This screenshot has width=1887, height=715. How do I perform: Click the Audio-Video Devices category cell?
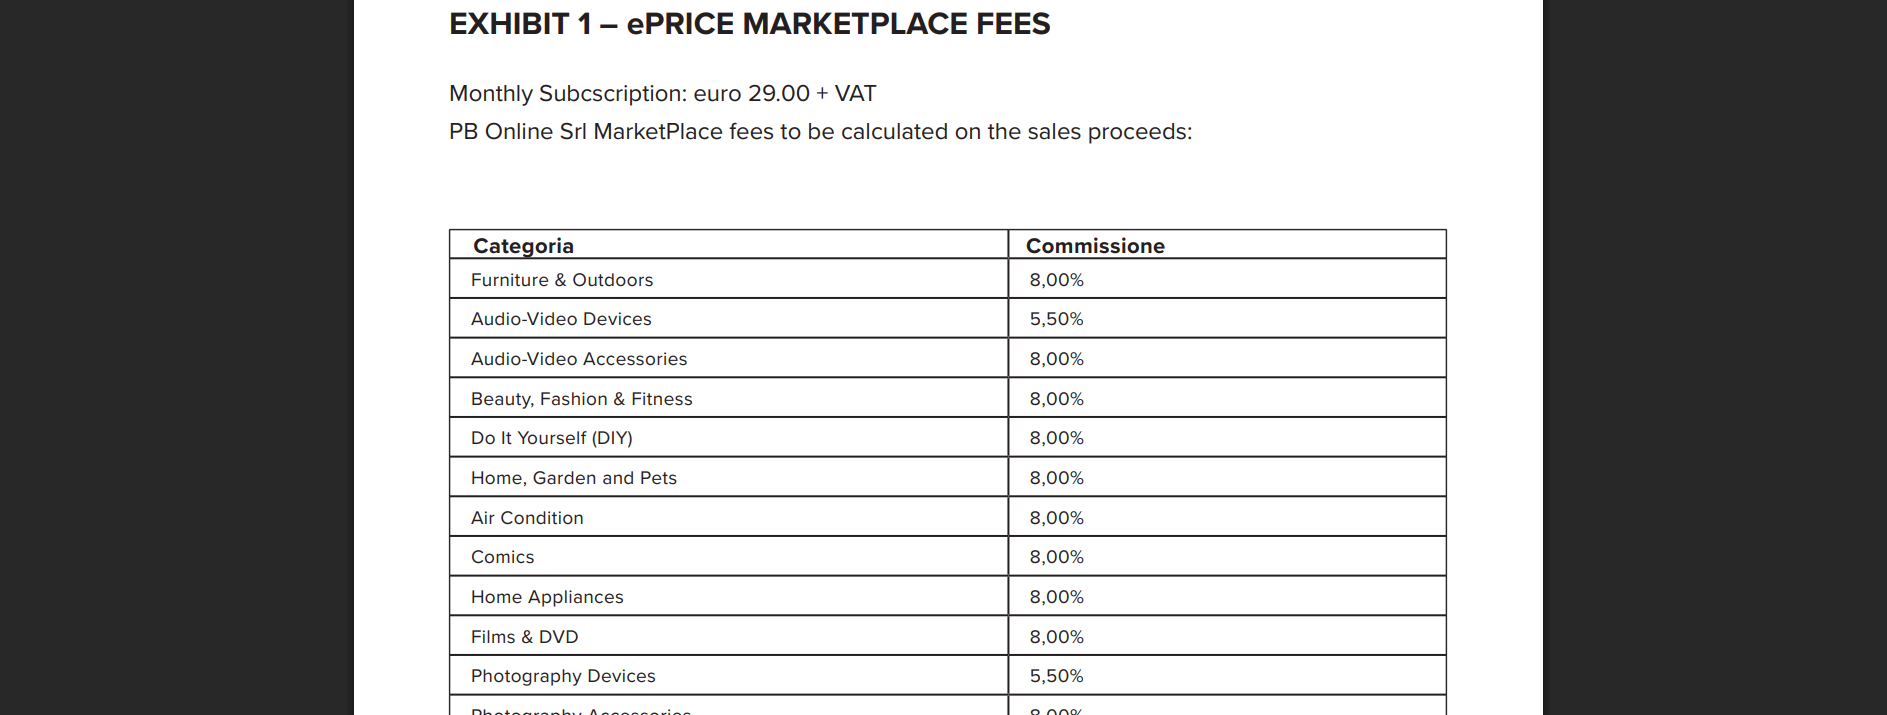click(x=561, y=319)
